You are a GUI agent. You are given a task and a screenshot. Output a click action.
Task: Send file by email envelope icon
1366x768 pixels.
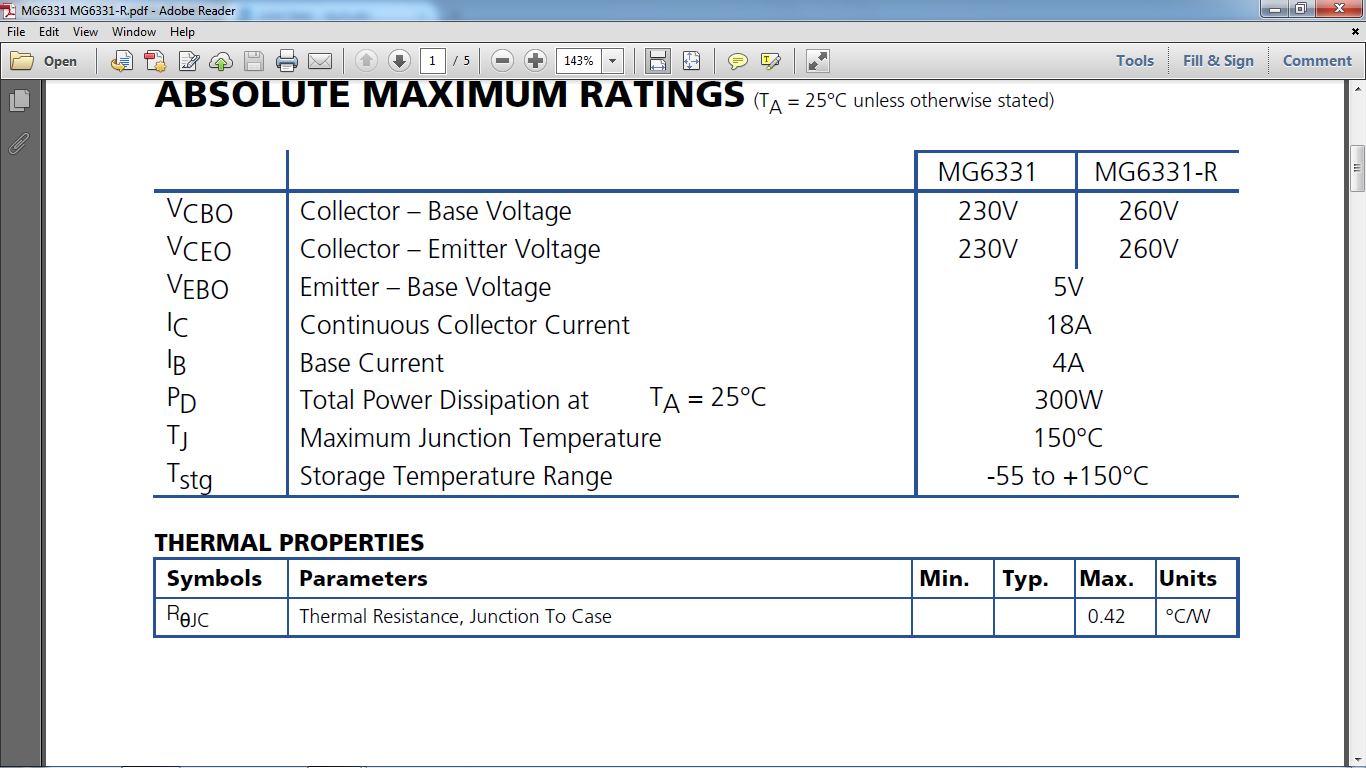320,61
